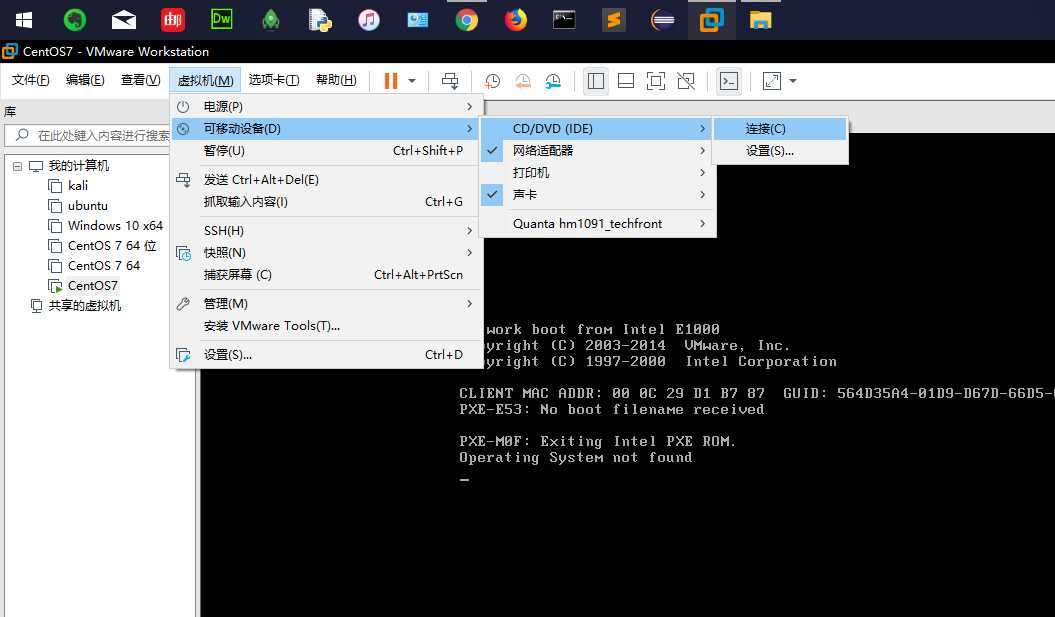Screen dimensions: 1055x617
Task: Open Sublime Text from the taskbar
Action: pyautogui.click(x=614, y=20)
